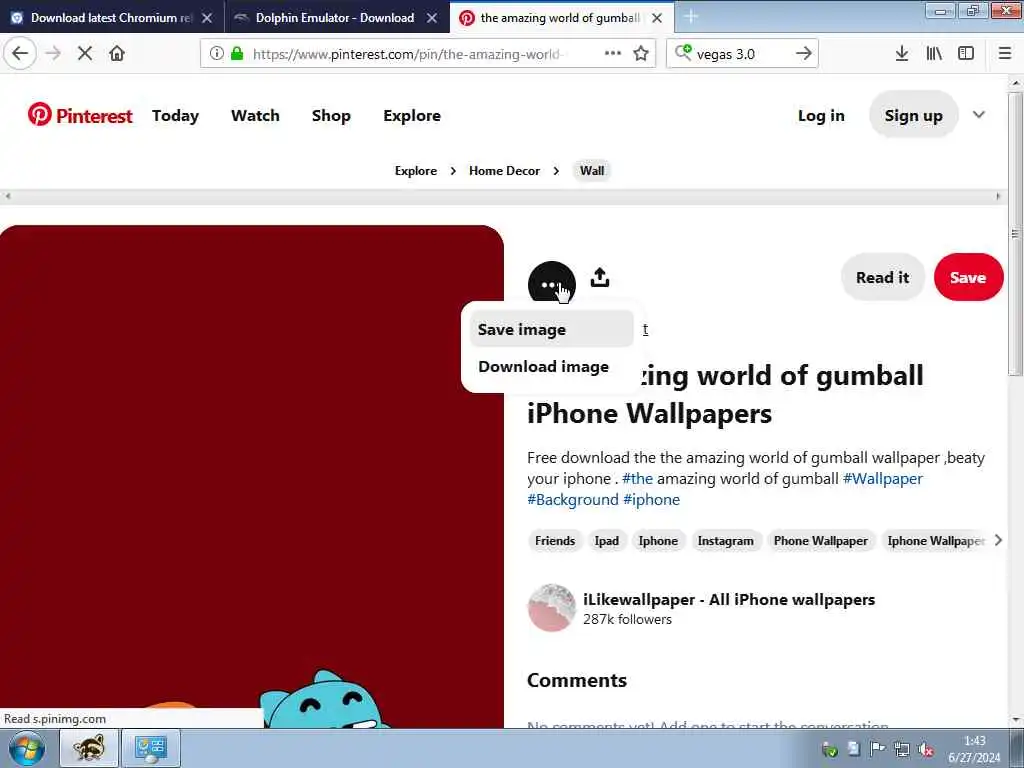Screen dimensions: 1024x768
Task: Click the page vertical scrollbar thumb
Action: (1015, 233)
